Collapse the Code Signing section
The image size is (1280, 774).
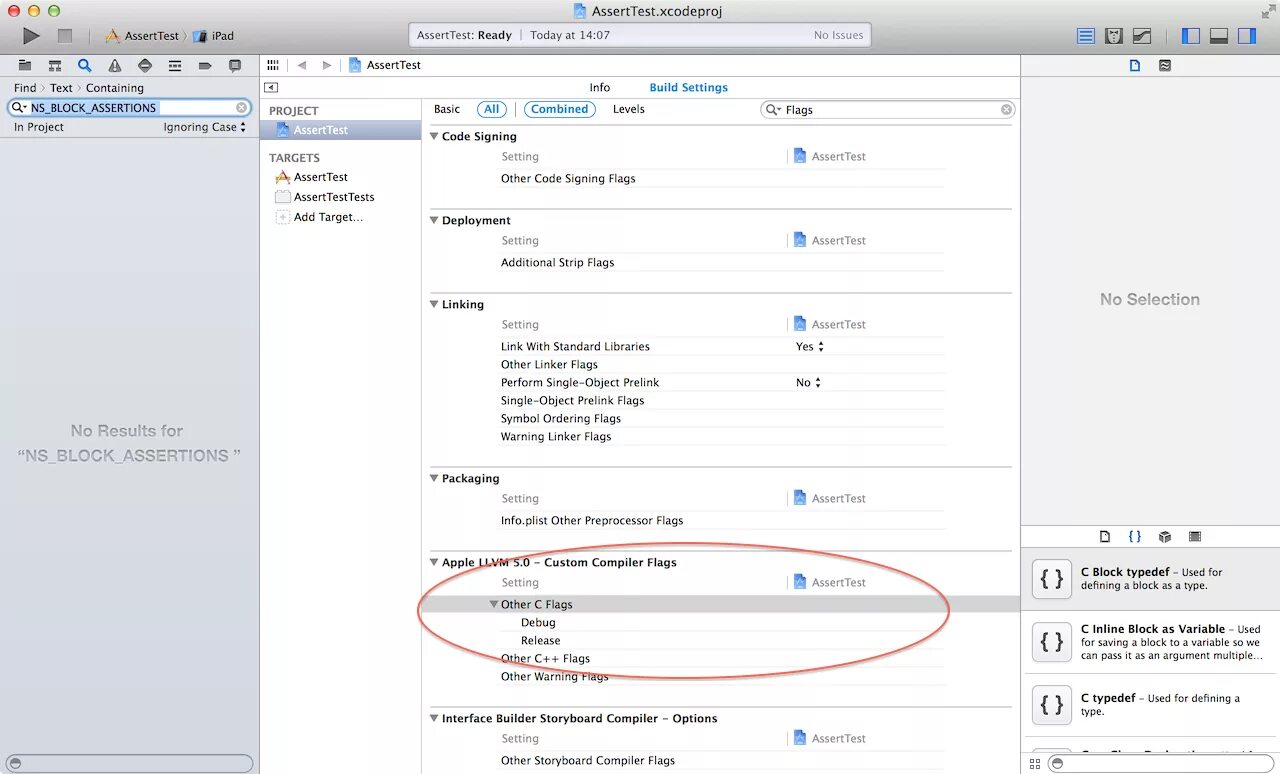[434, 136]
